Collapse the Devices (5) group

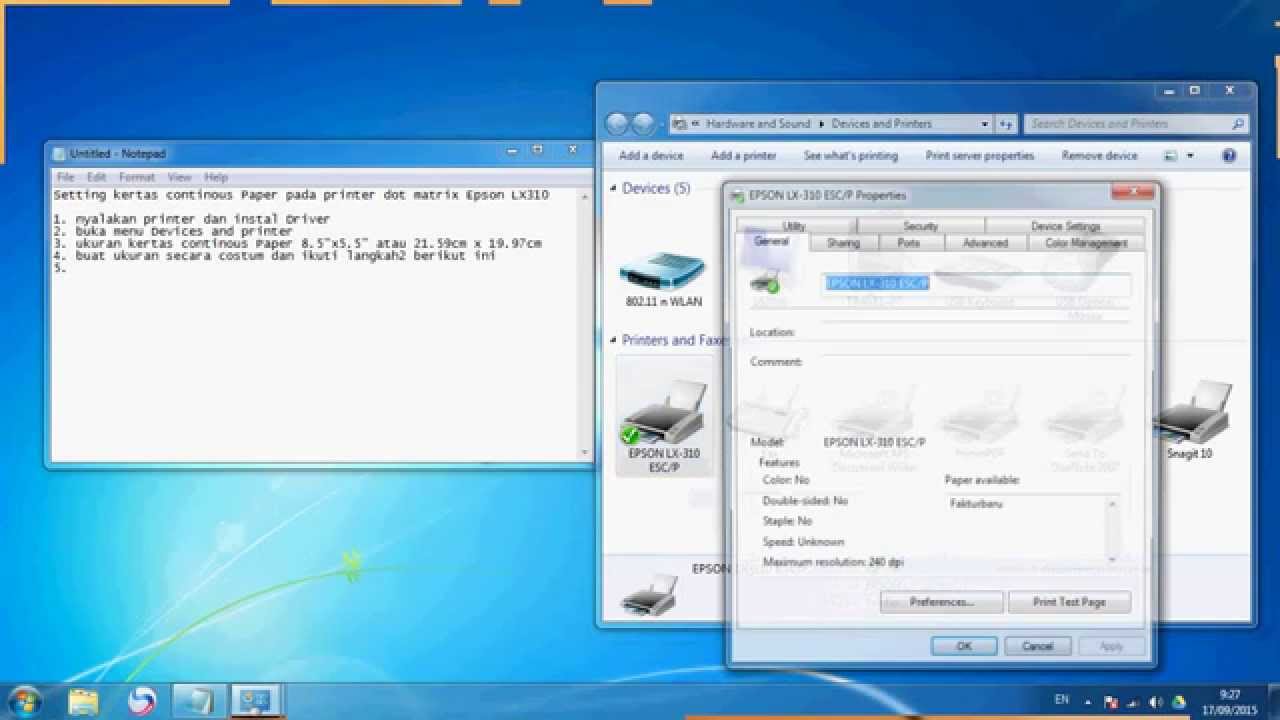tap(614, 189)
